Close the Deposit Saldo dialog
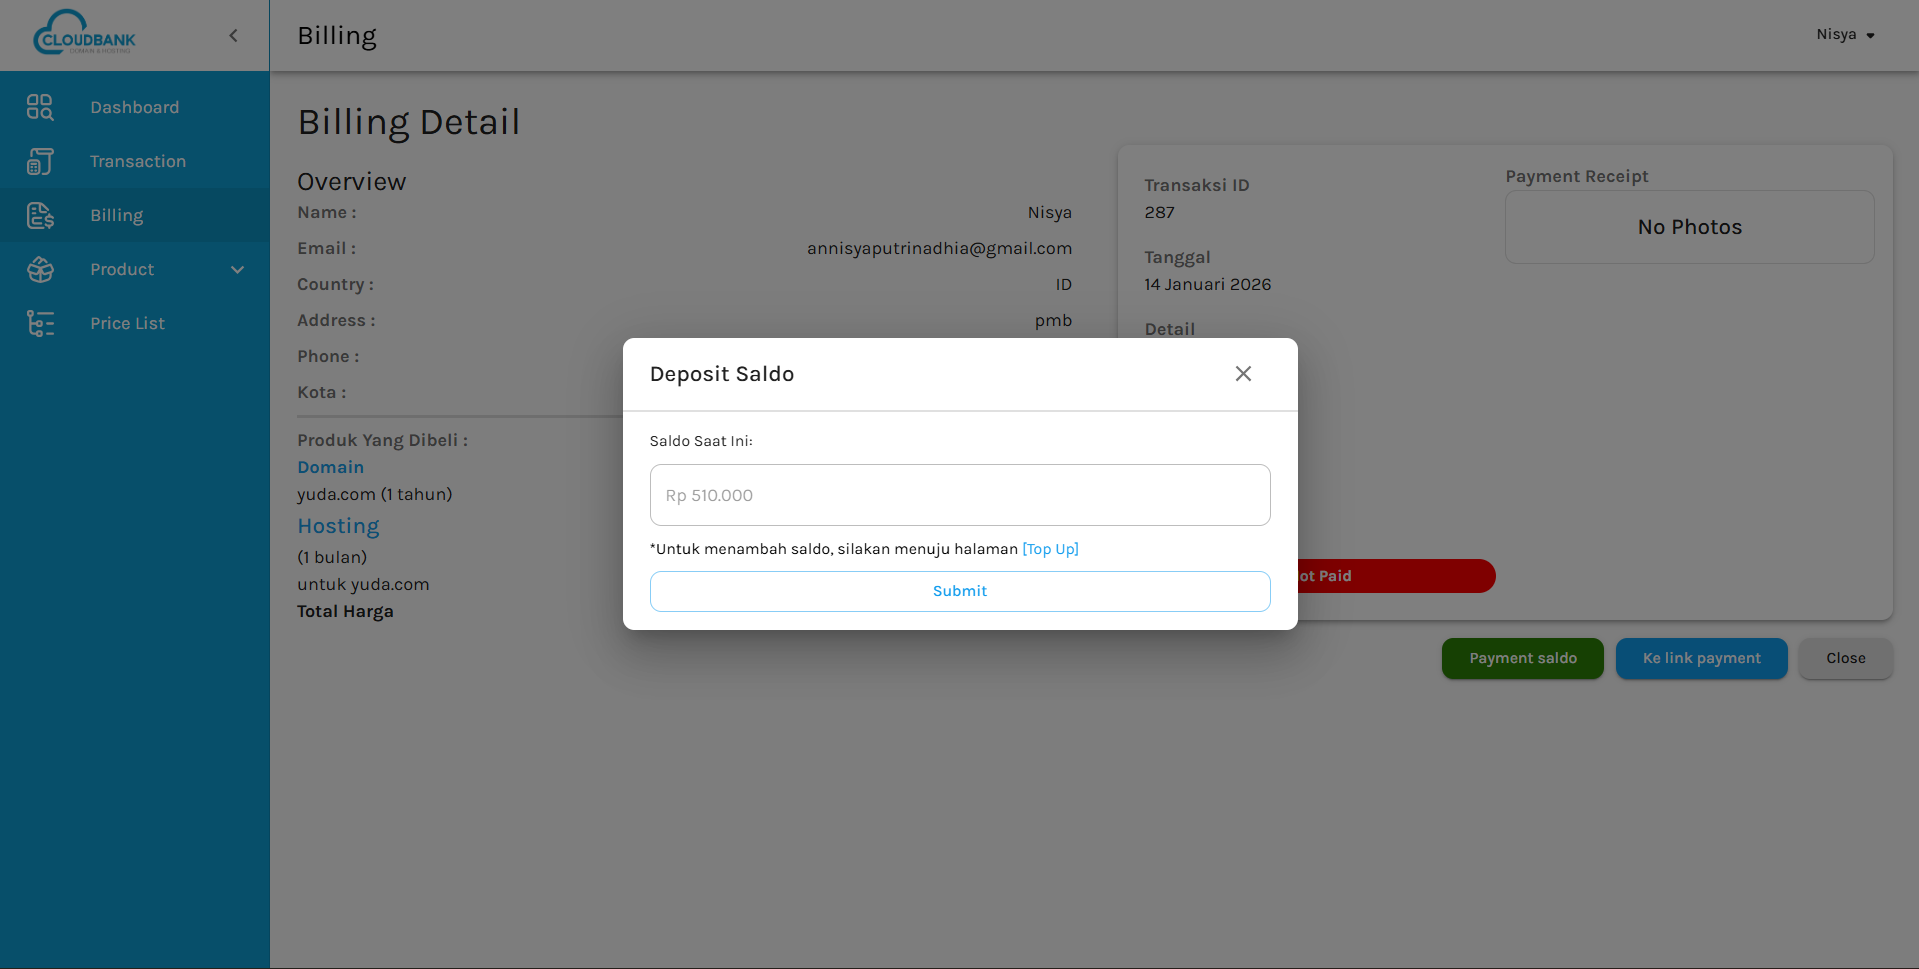This screenshot has height=969, width=1919. [x=1243, y=373]
